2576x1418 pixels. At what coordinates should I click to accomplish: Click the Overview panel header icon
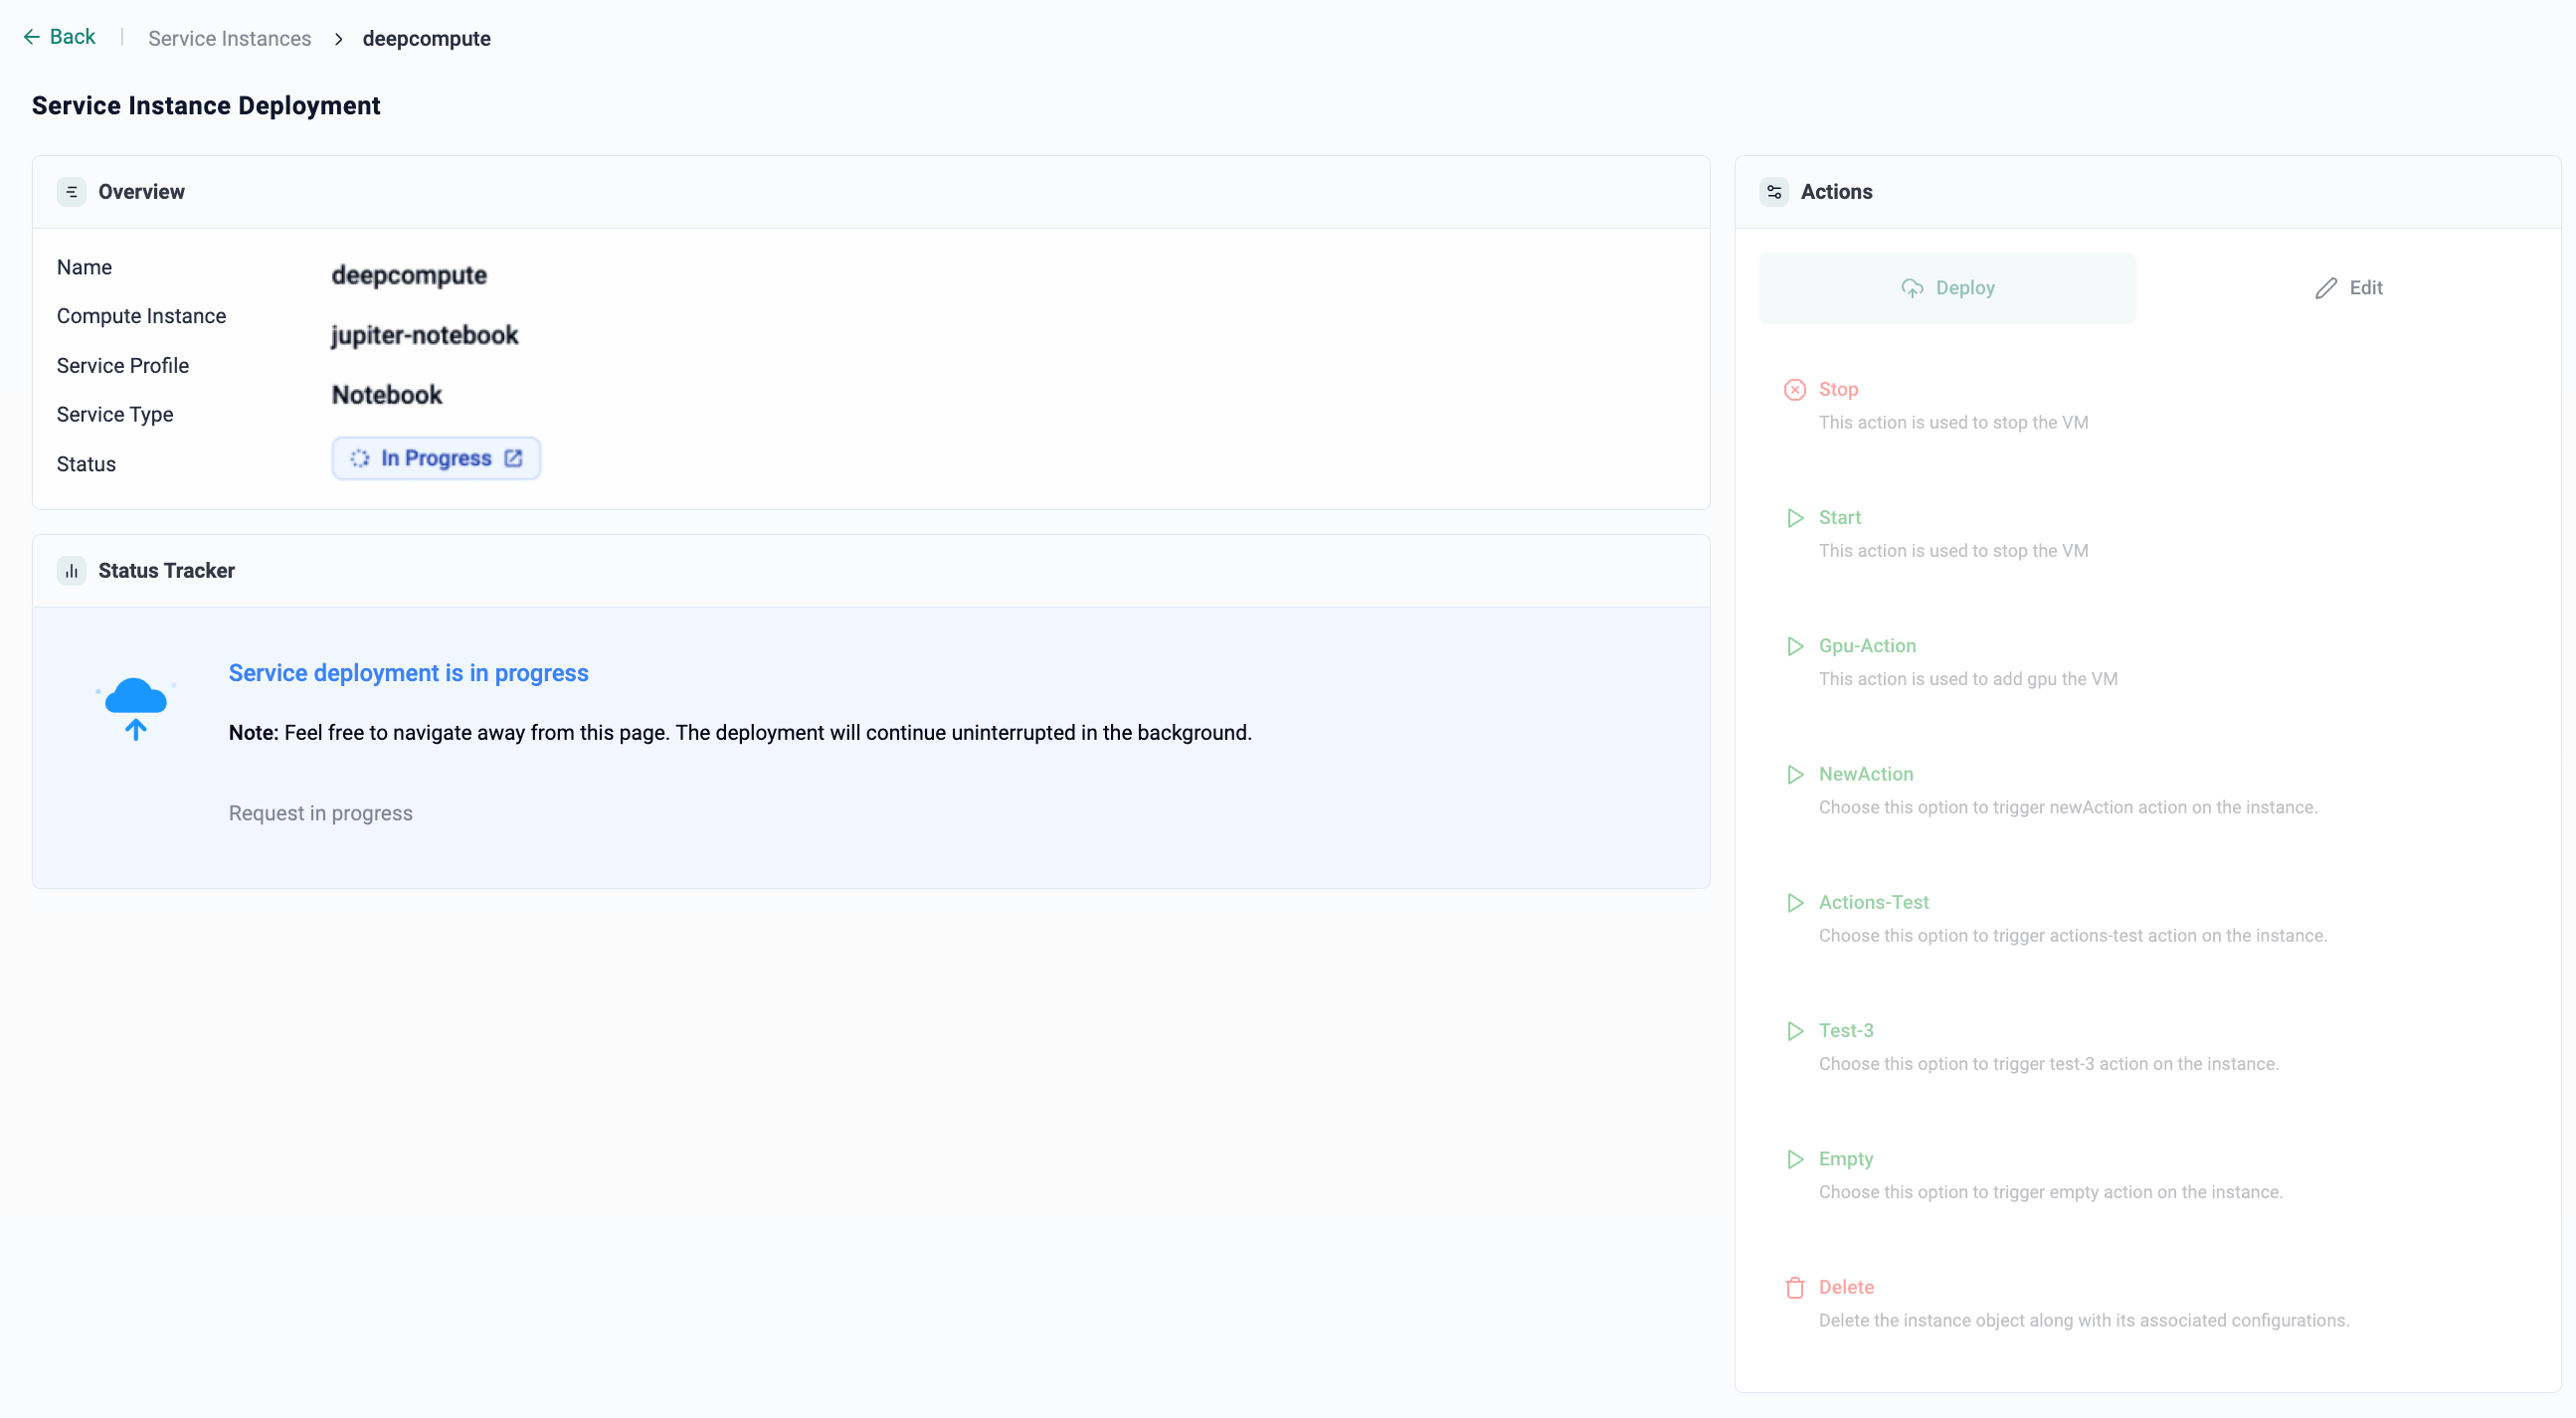point(71,192)
